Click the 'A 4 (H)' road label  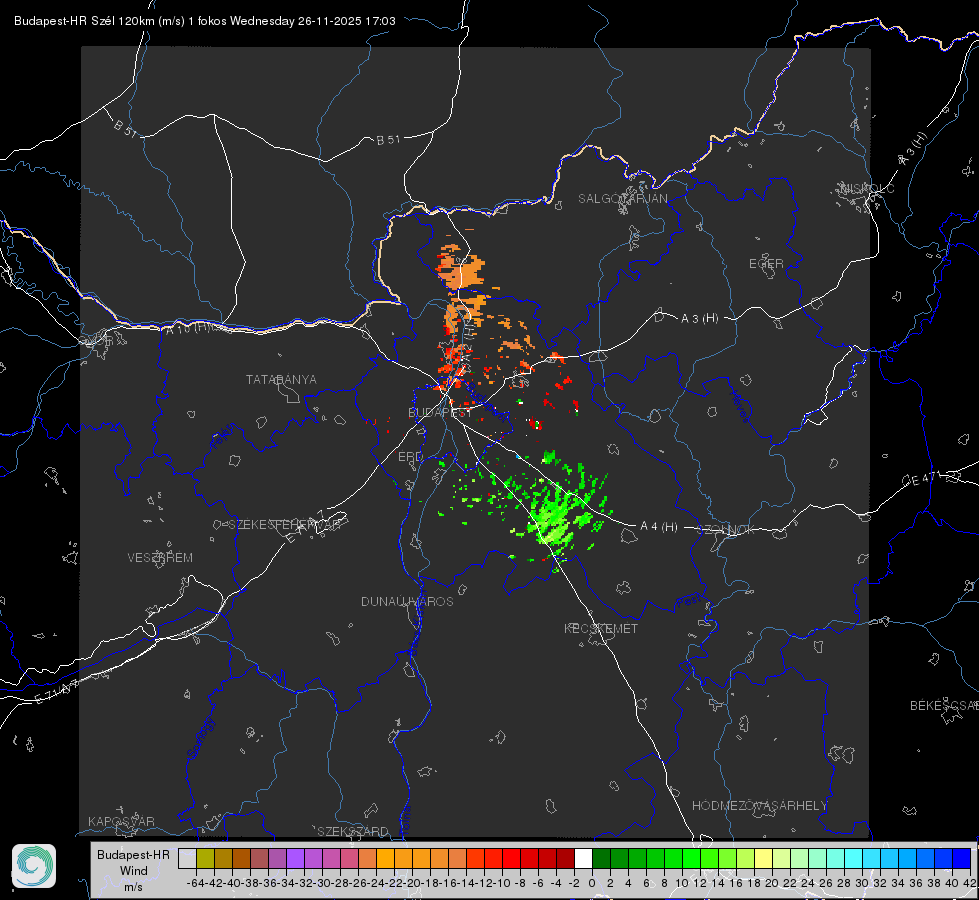(x=659, y=527)
